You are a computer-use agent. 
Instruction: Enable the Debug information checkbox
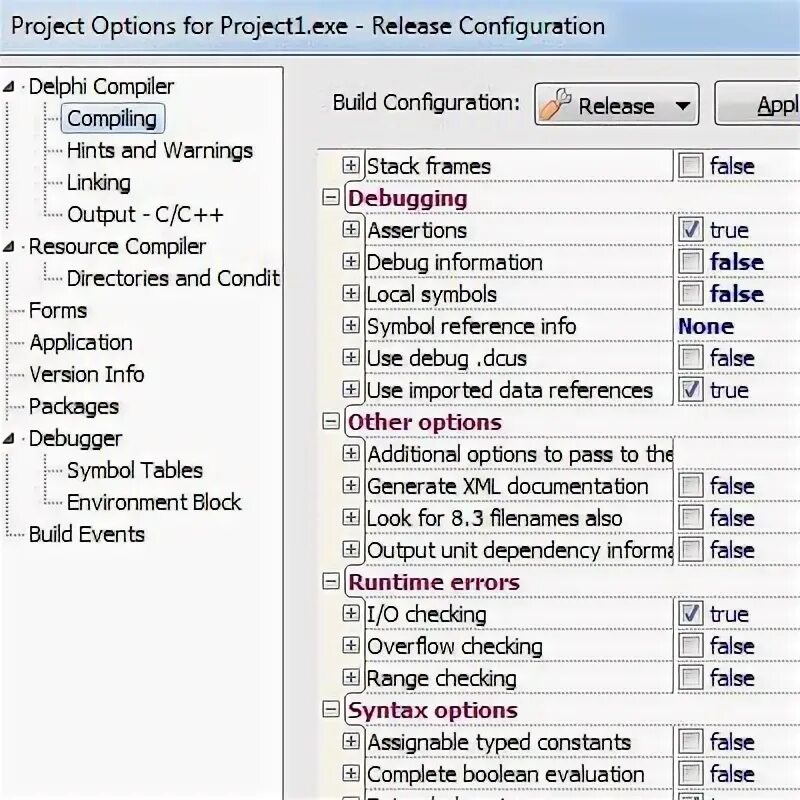(690, 262)
